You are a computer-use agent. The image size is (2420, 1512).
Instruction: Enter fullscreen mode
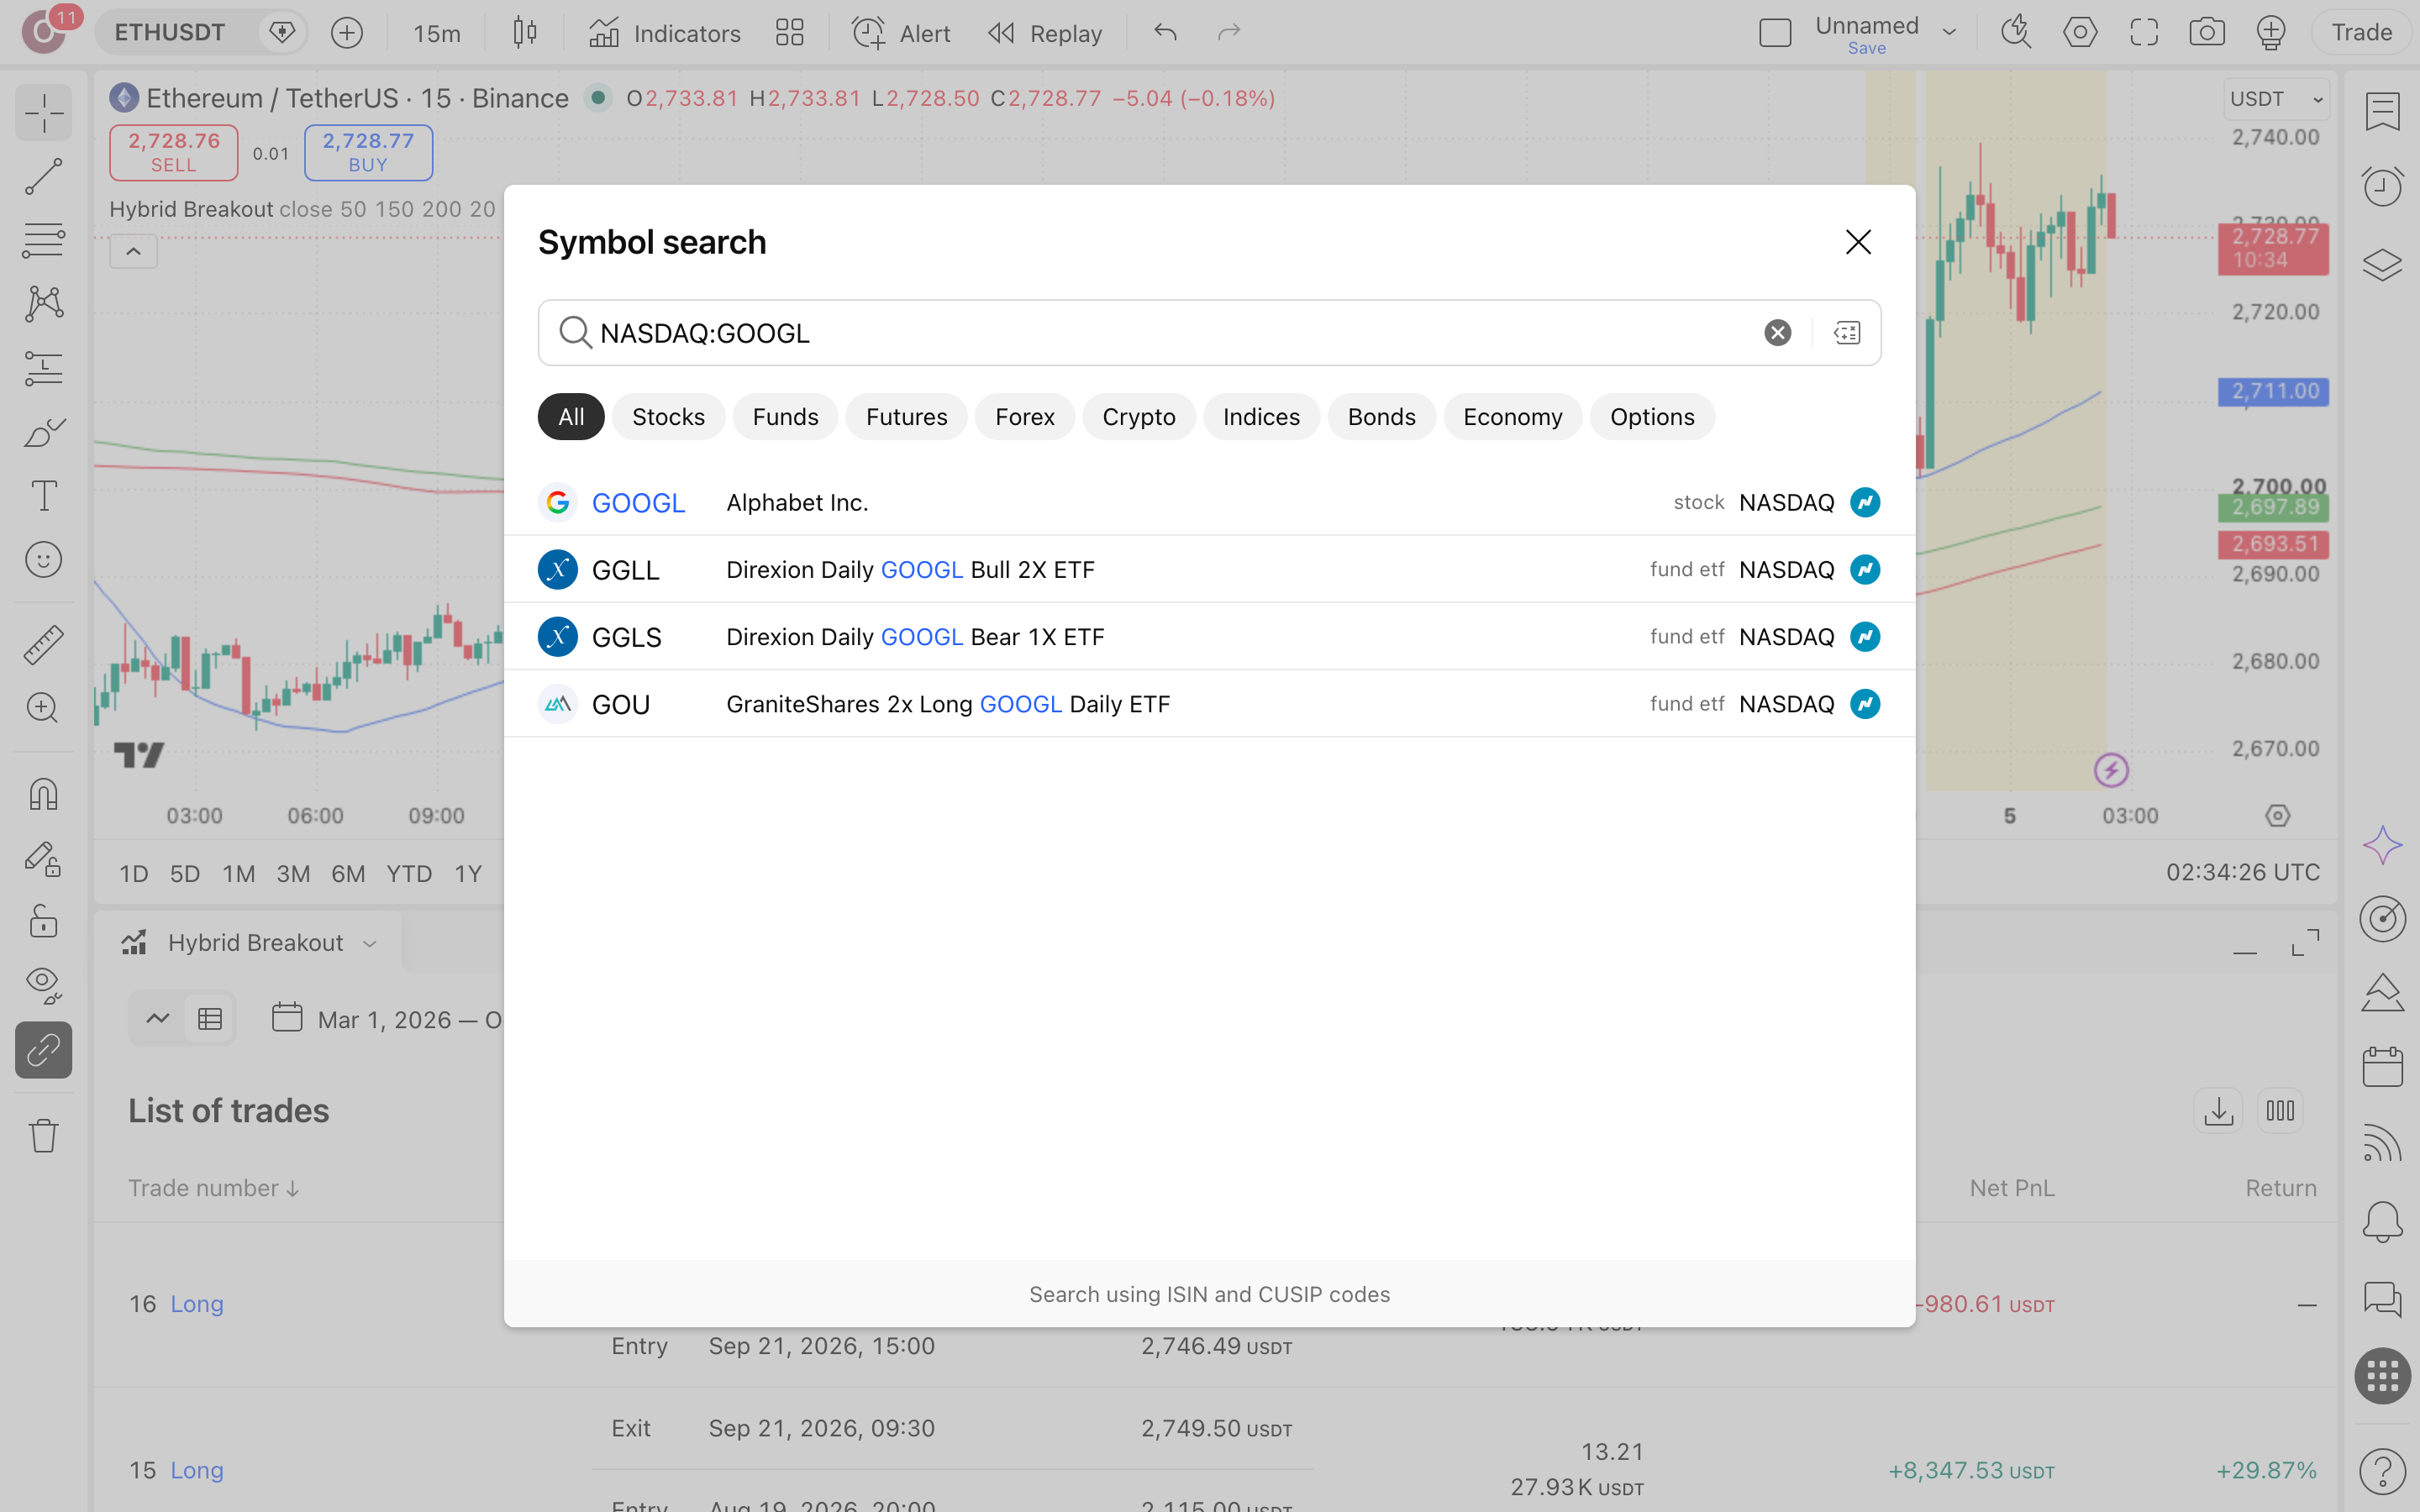(x=2143, y=33)
